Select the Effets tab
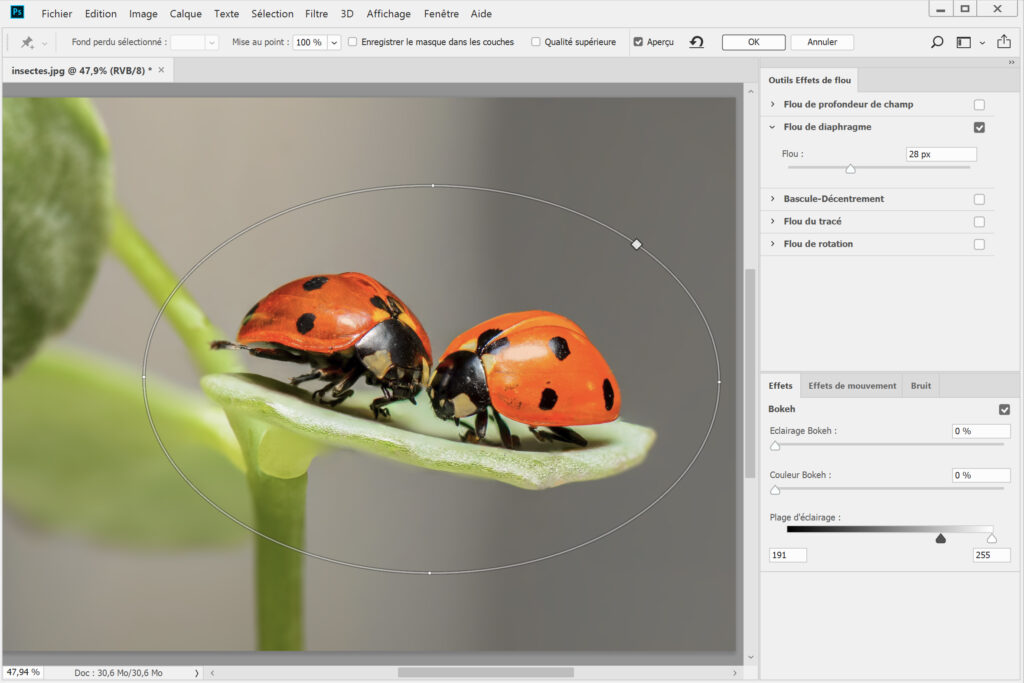Image resolution: width=1024 pixels, height=683 pixels. pyautogui.click(x=780, y=386)
